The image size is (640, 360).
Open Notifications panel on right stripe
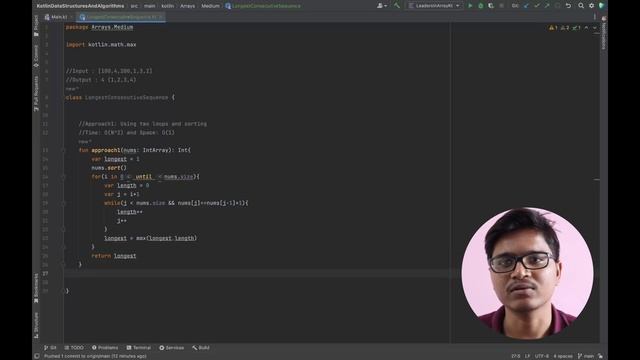pos(604,33)
